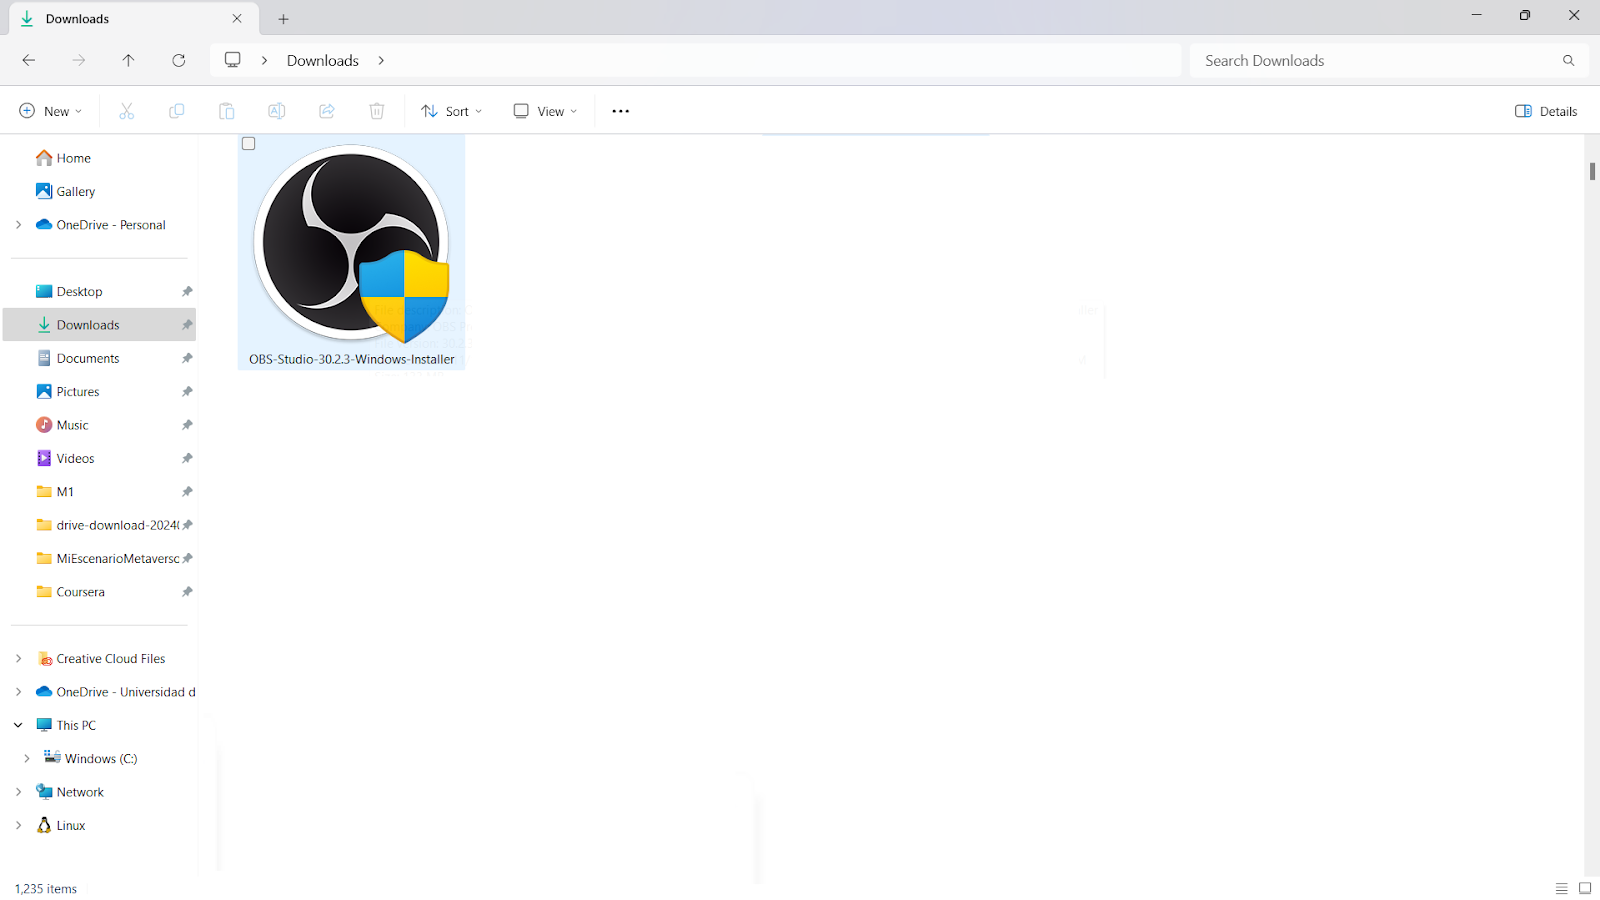The height and width of the screenshot is (900, 1600).
Task: Click the pin icon next to M1
Action: (x=187, y=492)
